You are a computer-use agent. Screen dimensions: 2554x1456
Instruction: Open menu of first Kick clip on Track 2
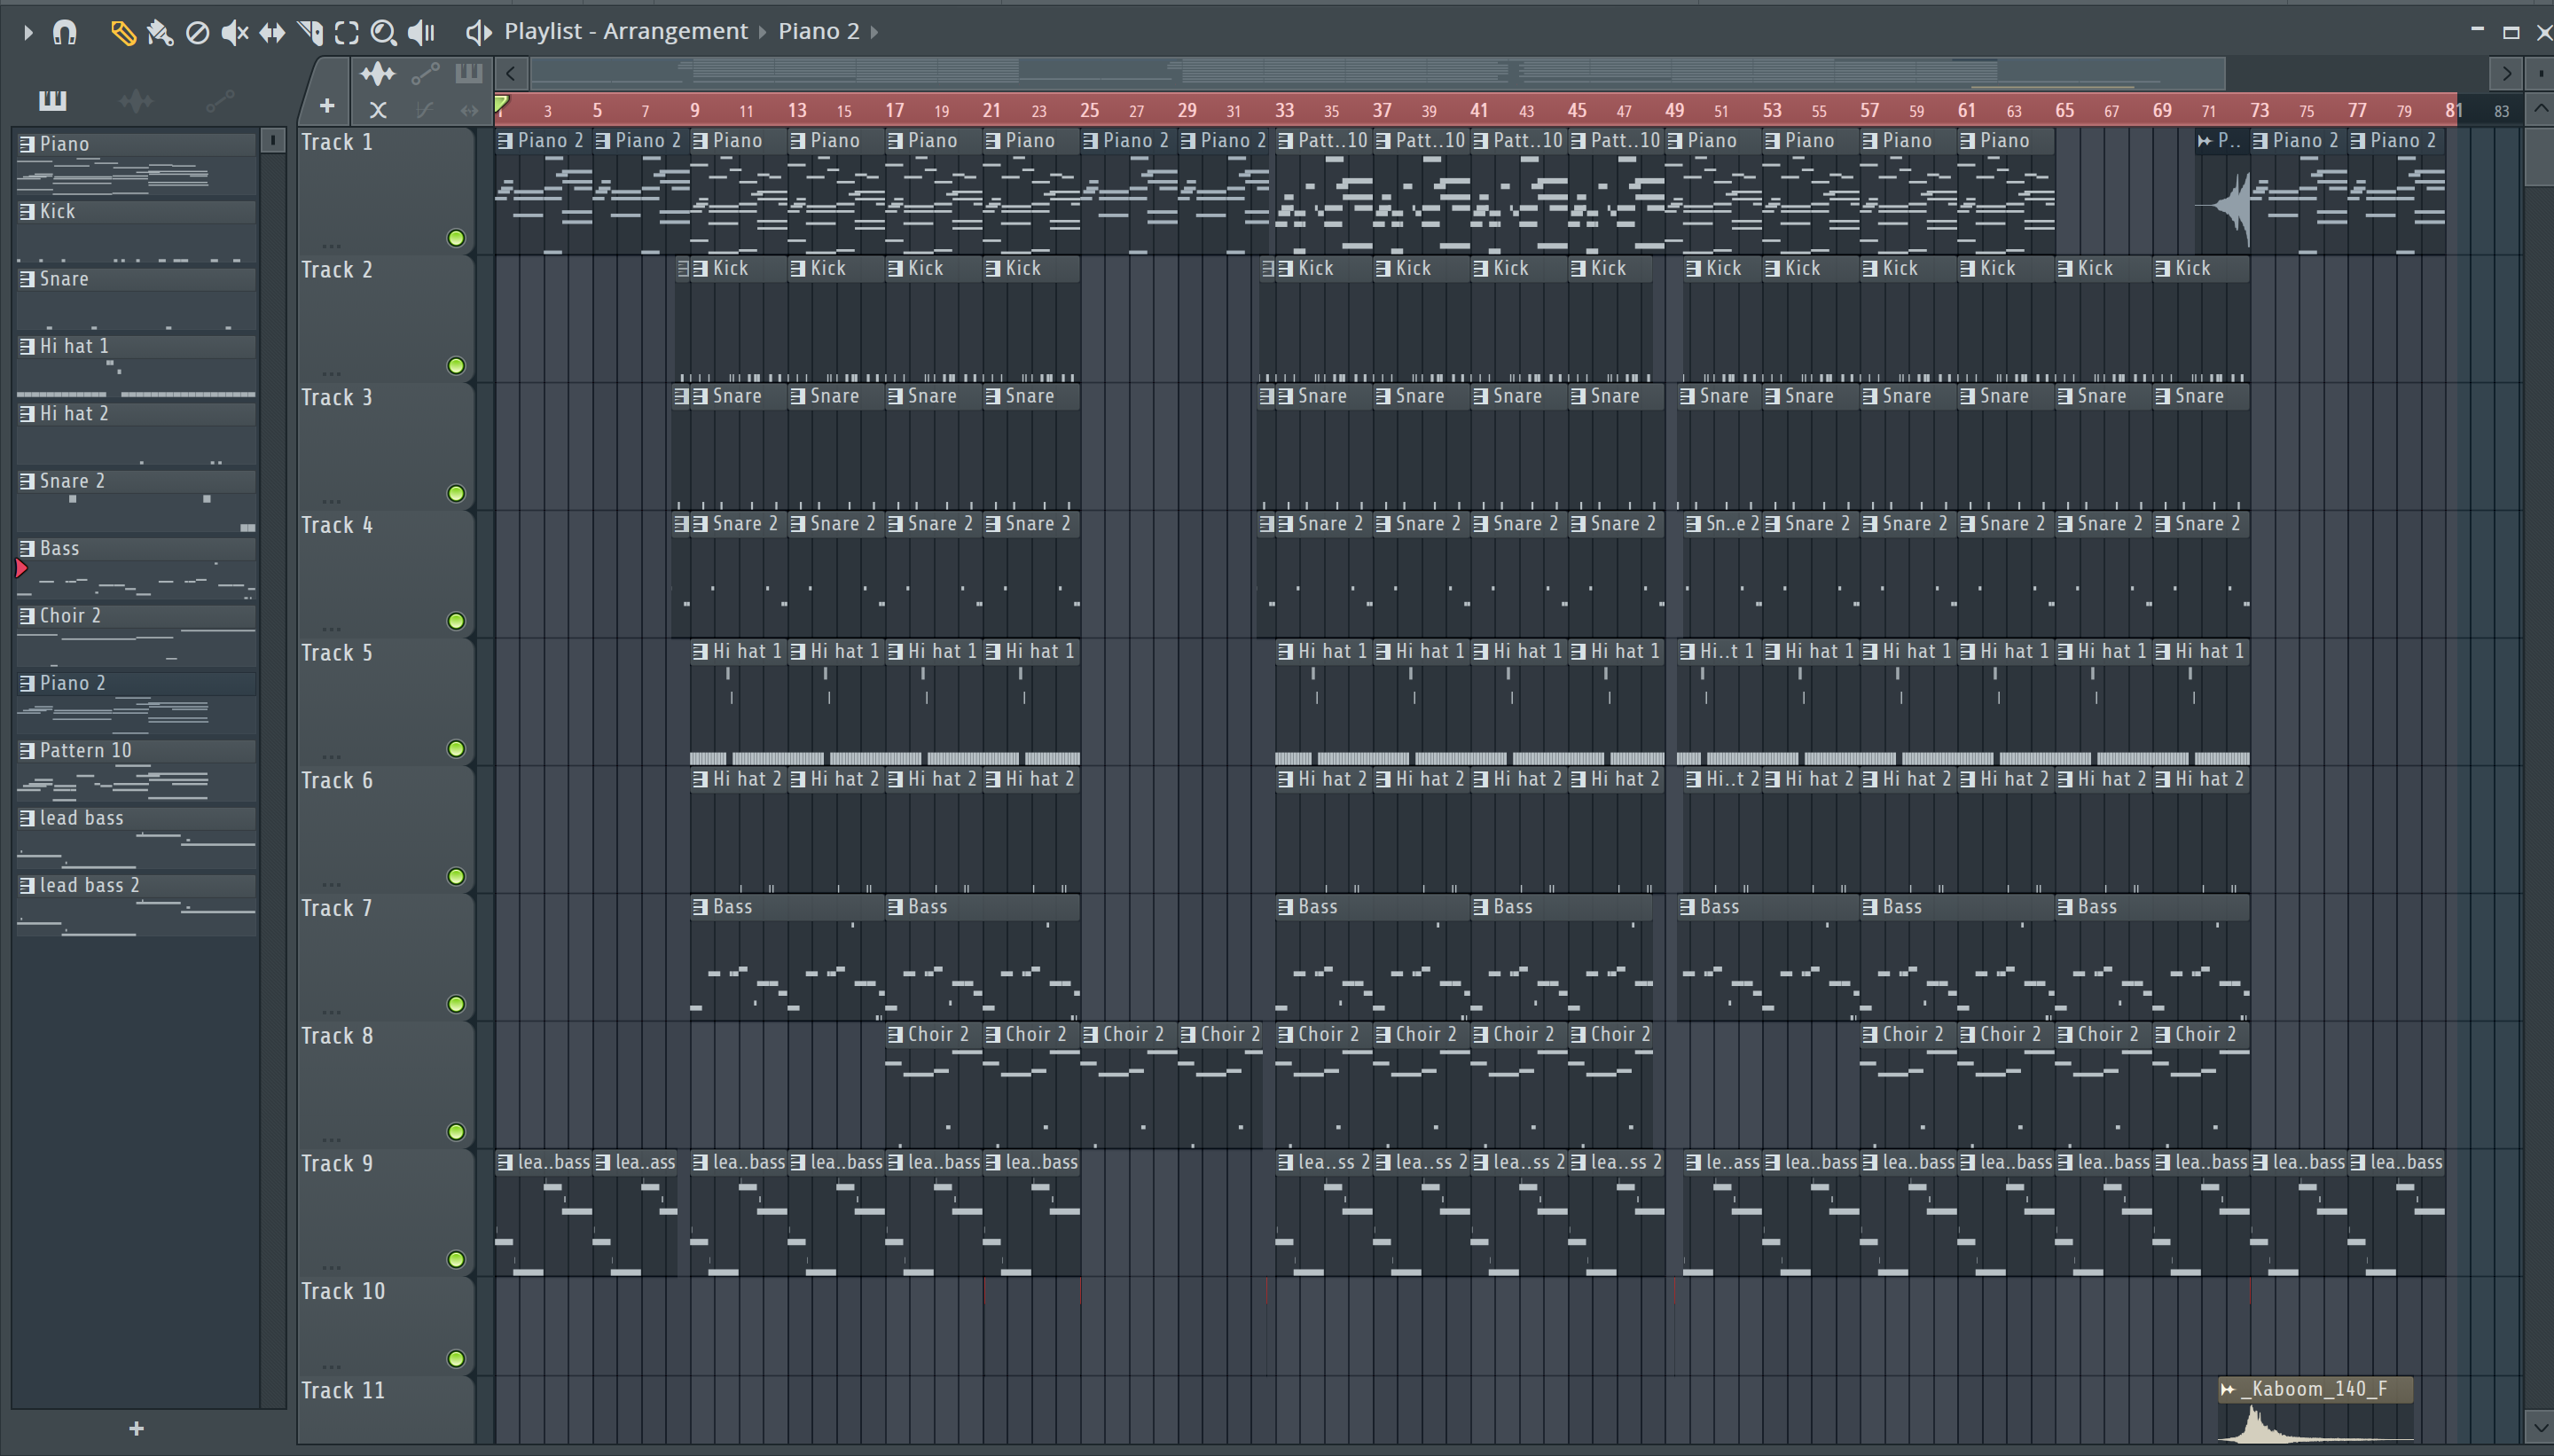[700, 268]
